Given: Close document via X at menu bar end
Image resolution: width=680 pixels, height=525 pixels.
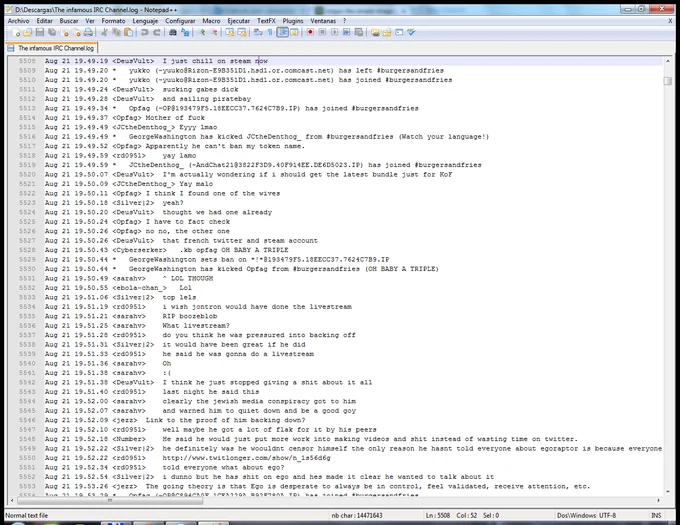Looking at the screenshot, I should coord(670,21).
